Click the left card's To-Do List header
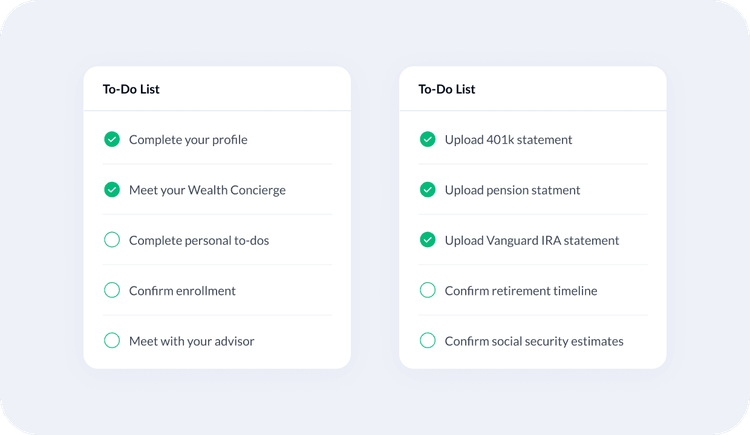Viewport: 750px width, 435px height. pos(131,89)
